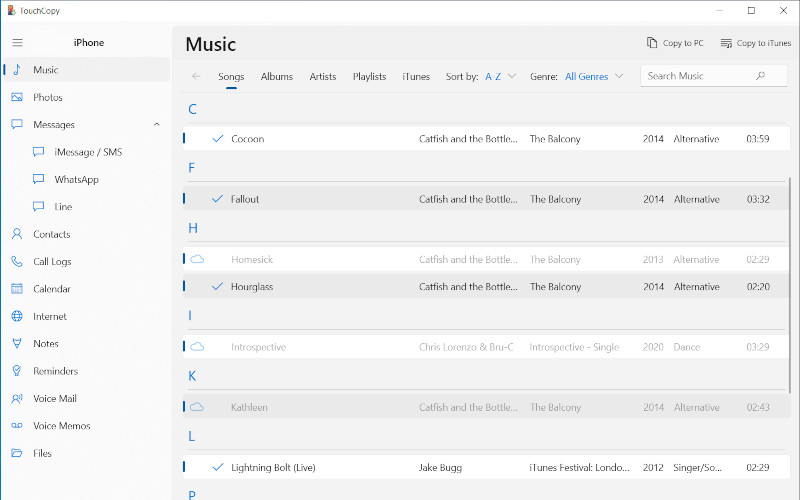This screenshot has height=500, width=800.
Task: Click the Music note icon in sidebar
Action: (17, 70)
